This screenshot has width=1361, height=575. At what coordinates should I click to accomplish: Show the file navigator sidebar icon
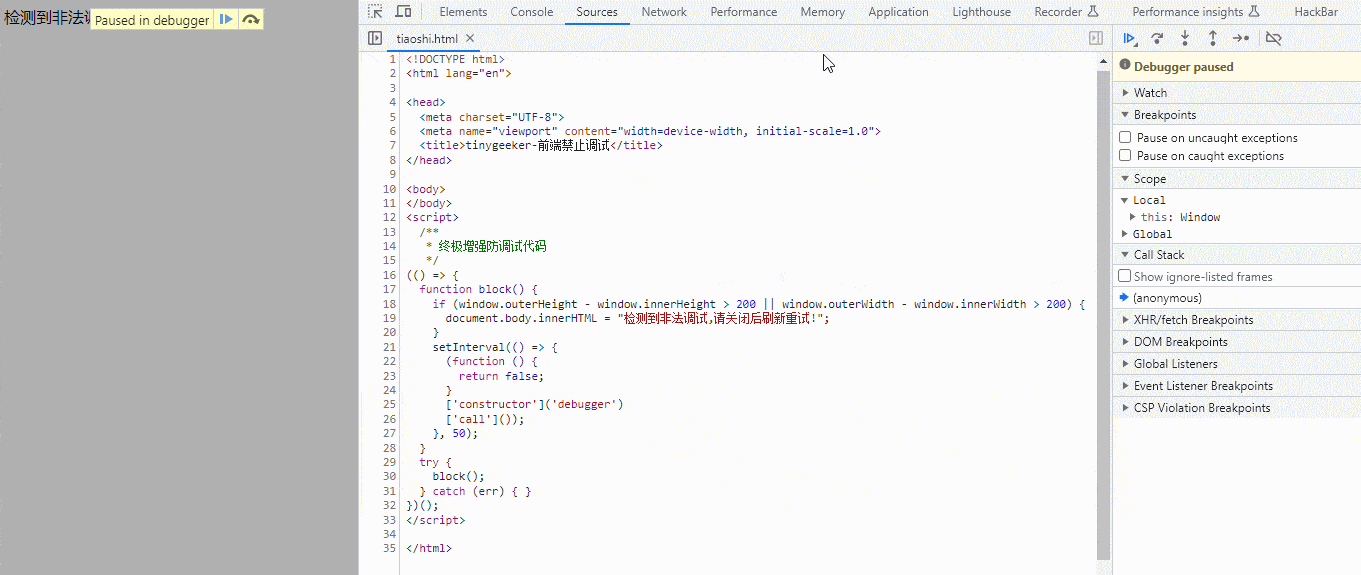(375, 38)
